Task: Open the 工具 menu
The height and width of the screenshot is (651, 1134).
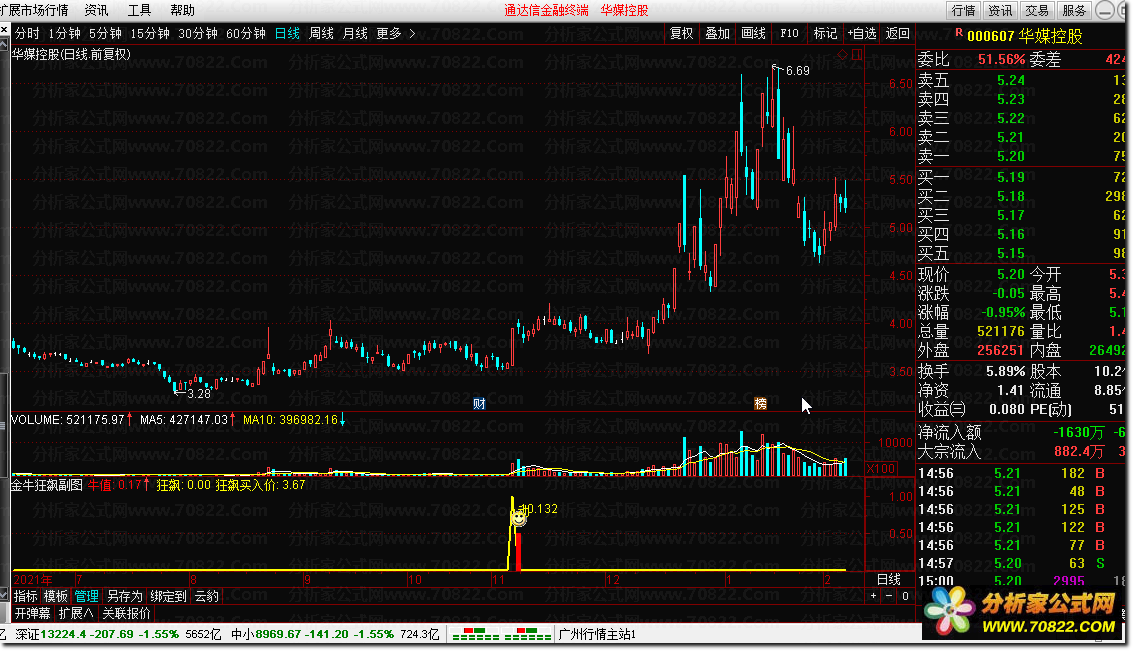Action: point(140,10)
